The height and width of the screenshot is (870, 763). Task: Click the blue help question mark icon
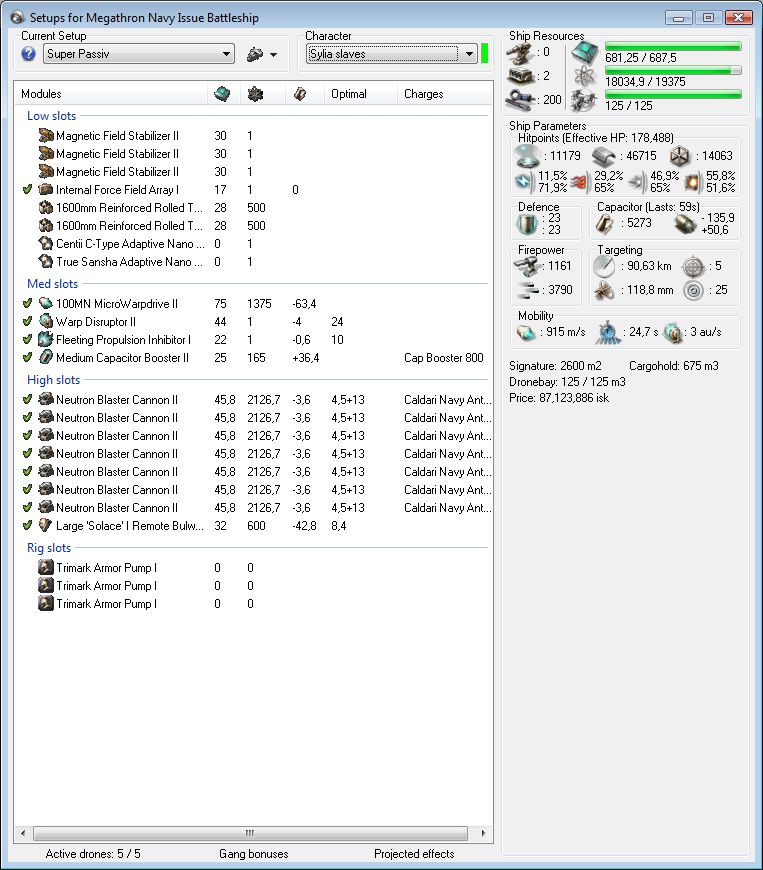28,54
